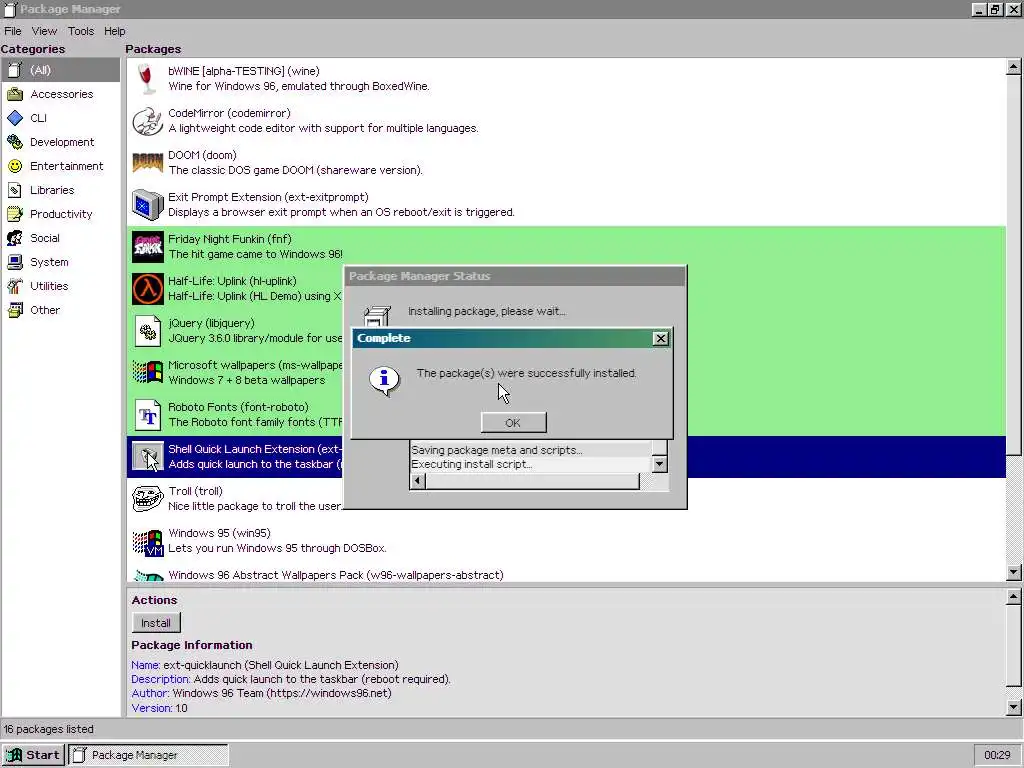This screenshot has height=768, width=1024.
Task: Click the Productivity notepad icon
Action: point(15,214)
